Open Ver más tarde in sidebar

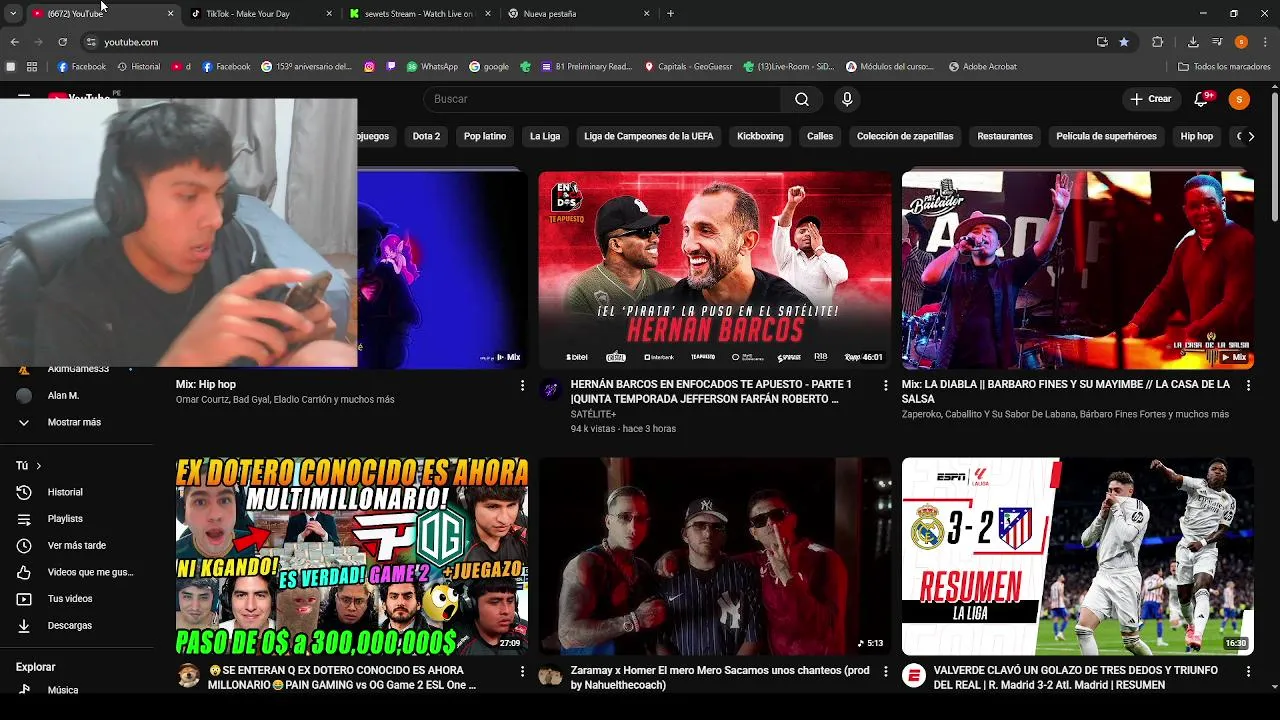point(77,545)
